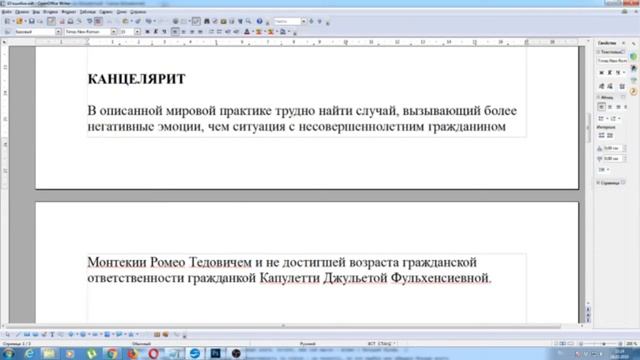Open the Table insert dropdown arrow
640x360 pixels.
tap(189, 21)
